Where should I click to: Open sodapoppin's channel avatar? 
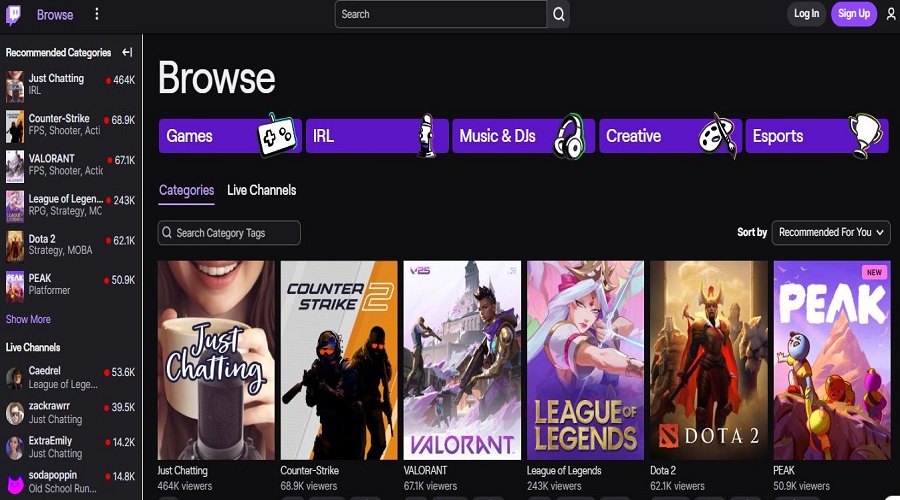pyautogui.click(x=15, y=483)
